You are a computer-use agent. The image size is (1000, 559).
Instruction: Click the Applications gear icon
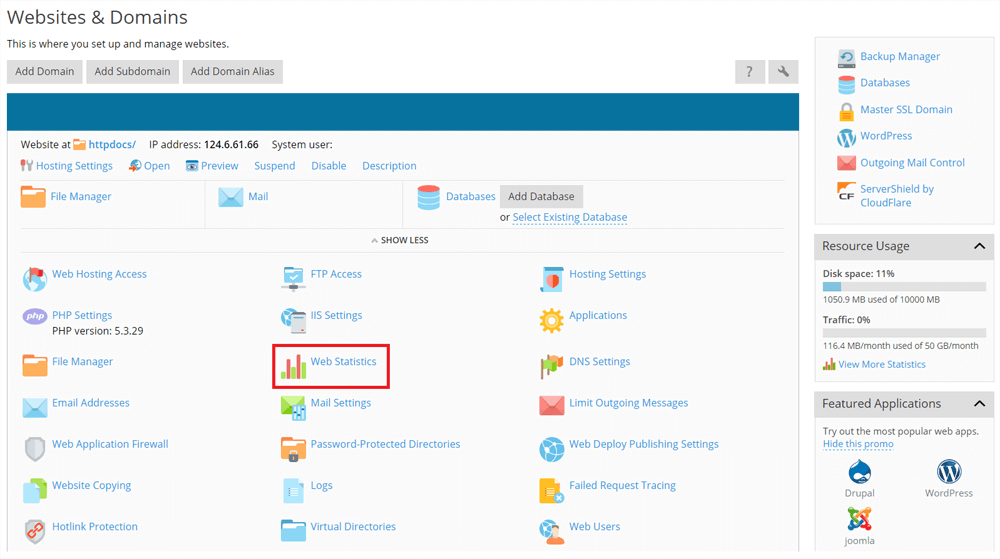pos(551,321)
